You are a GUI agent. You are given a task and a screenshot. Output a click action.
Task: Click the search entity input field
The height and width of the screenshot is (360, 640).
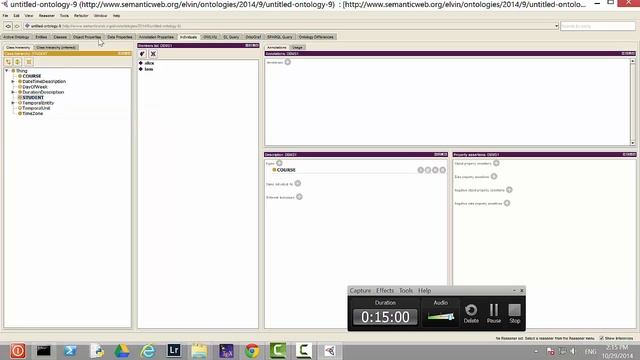pos(598,26)
